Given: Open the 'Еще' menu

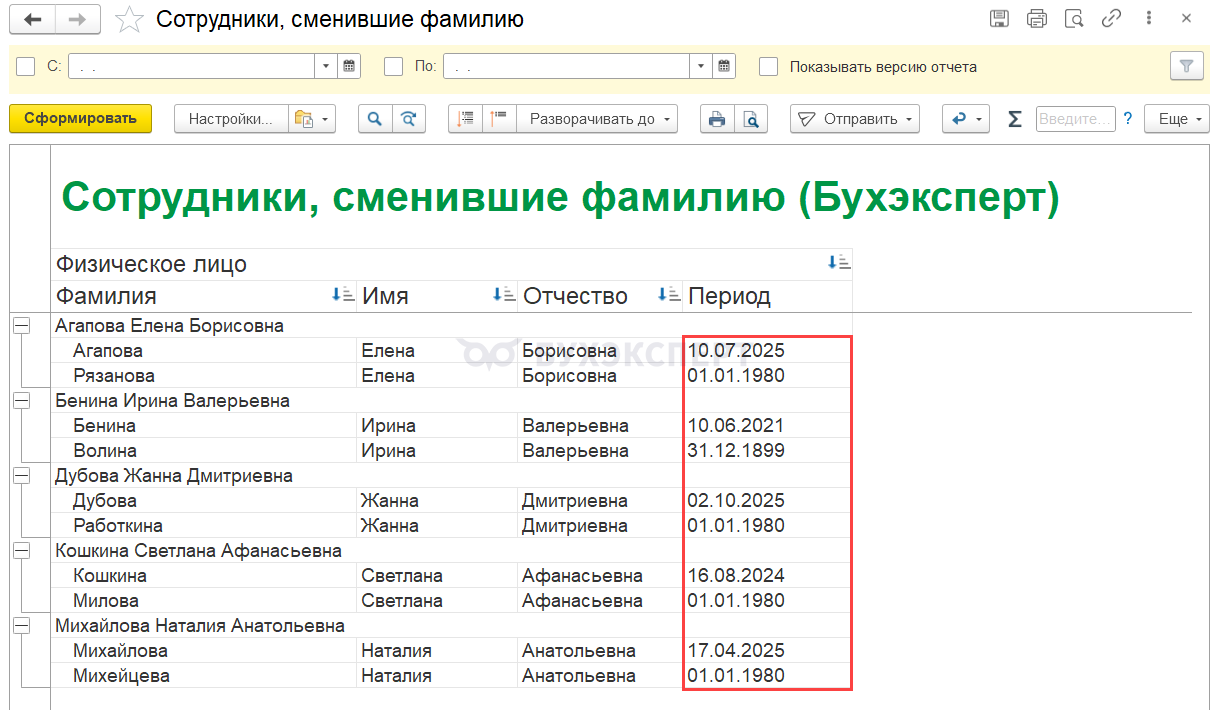Looking at the screenshot, I should pos(1177,119).
